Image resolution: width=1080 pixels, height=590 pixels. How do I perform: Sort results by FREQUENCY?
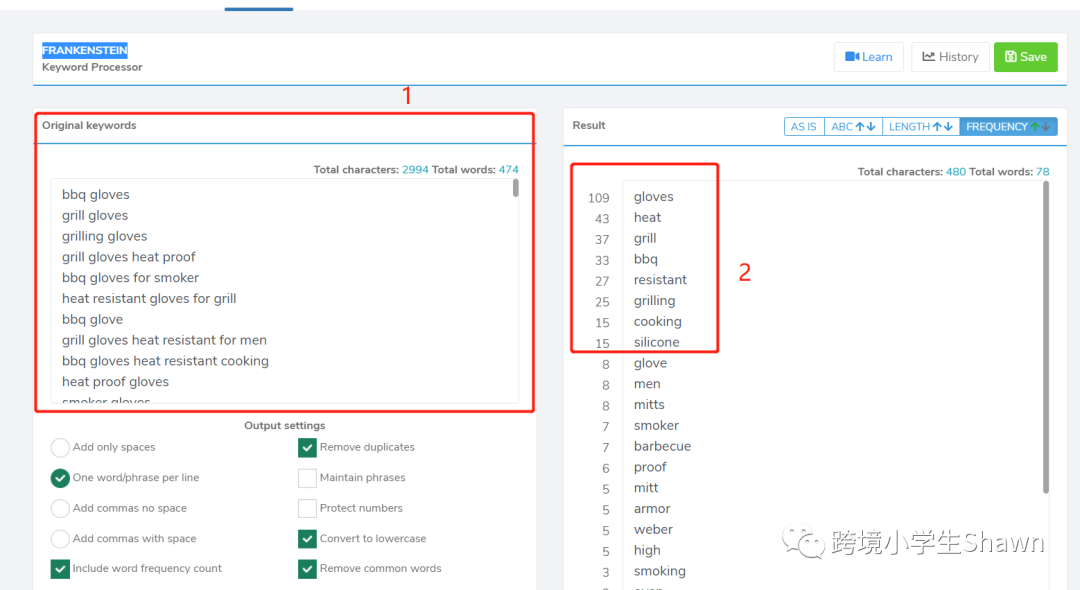1008,127
